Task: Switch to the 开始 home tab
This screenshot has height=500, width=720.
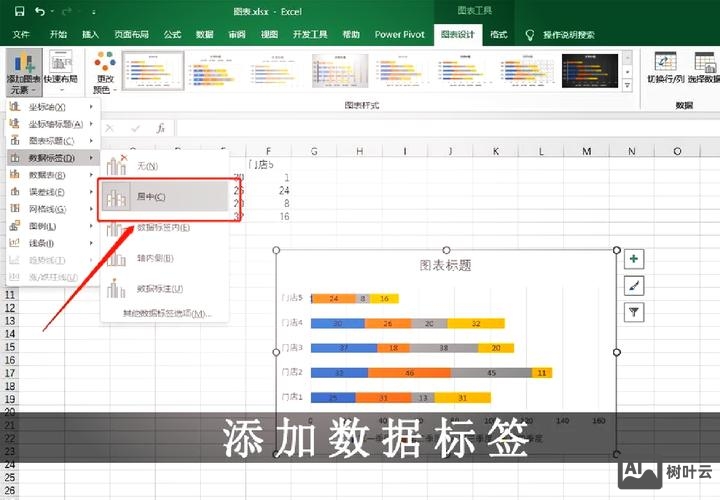Action: (58, 34)
